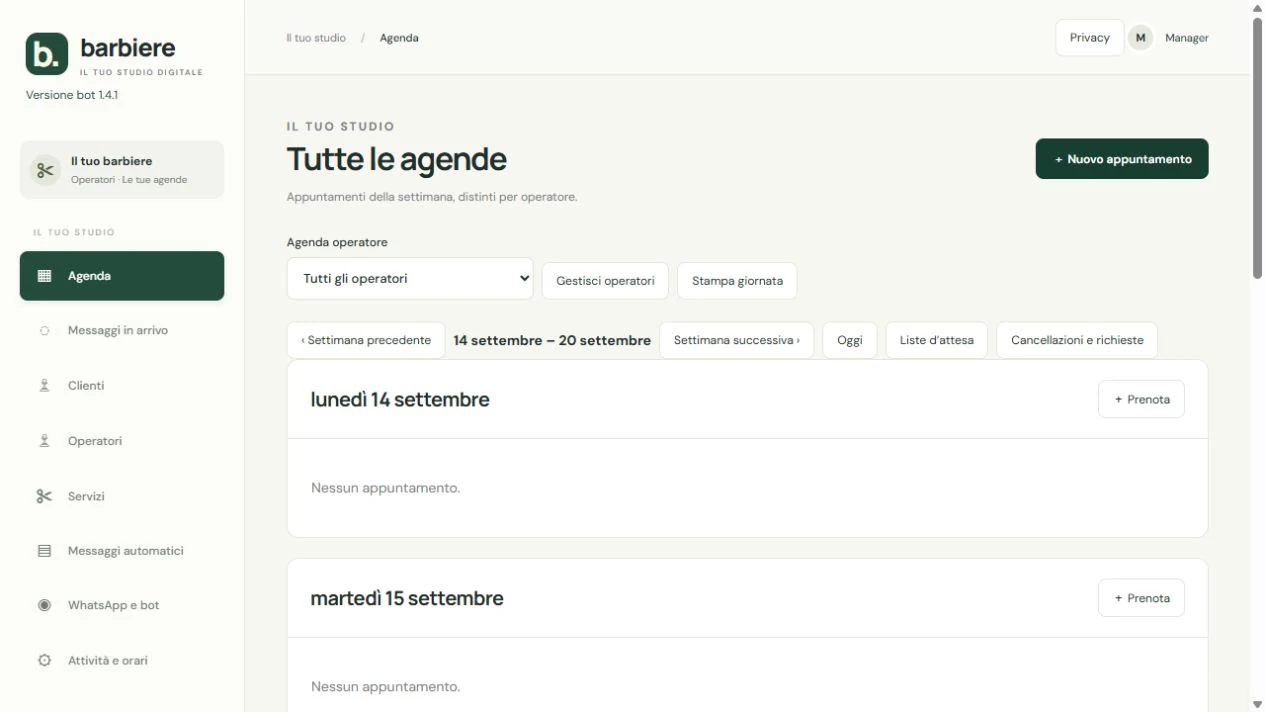Click the Servizi scissors icon
The height and width of the screenshot is (712, 1265).
coord(44,496)
